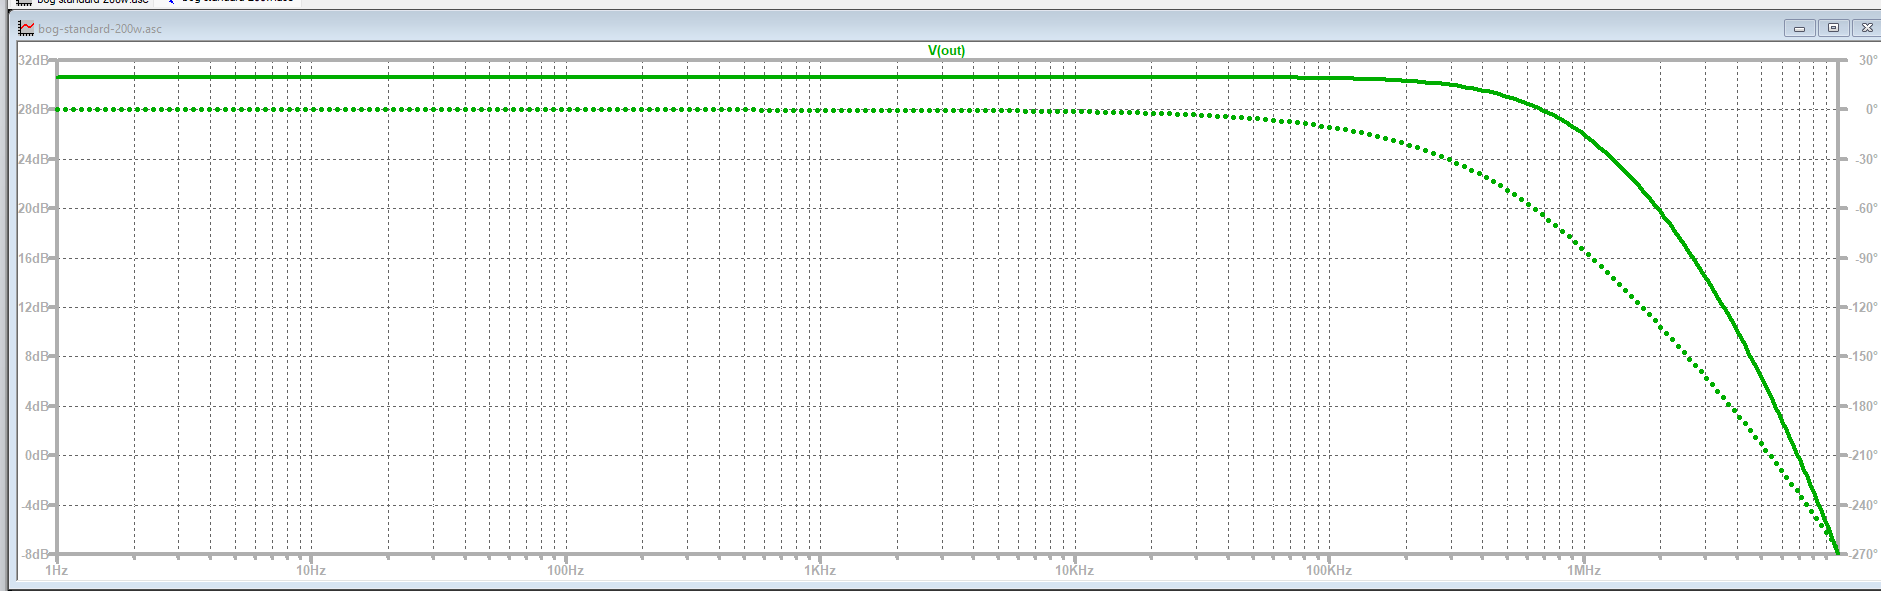
Task: Click the 12dB magnitude axis label
Action: (33, 308)
